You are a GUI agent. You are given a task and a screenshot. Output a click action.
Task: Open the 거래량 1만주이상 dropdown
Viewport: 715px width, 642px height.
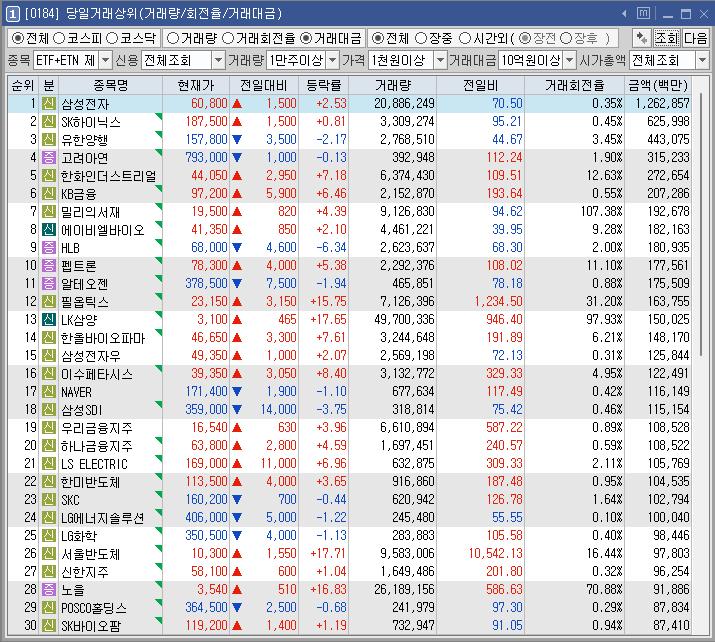tap(333, 60)
